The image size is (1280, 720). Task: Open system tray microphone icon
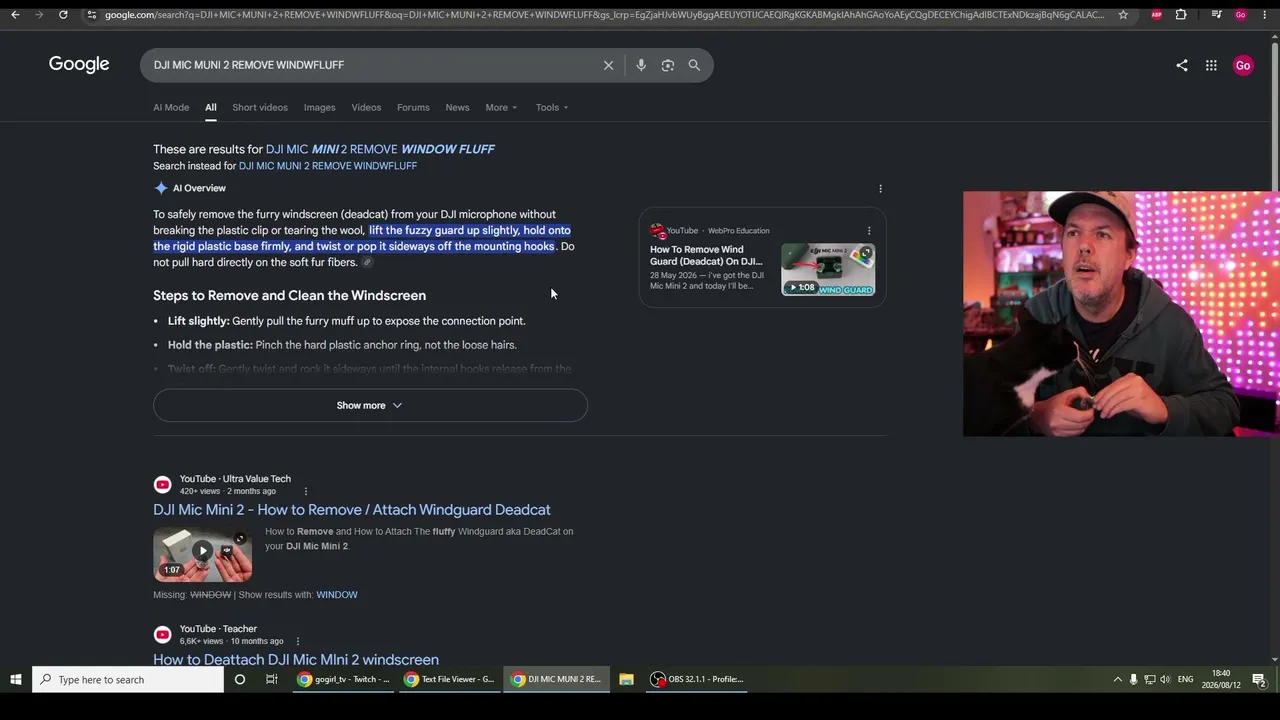coord(1133,680)
